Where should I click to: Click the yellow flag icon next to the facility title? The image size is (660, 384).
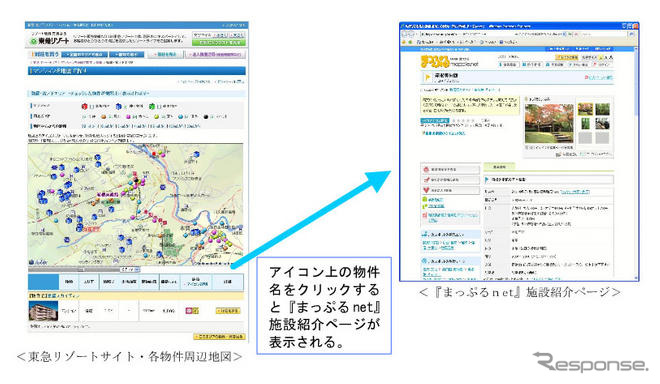pos(428,77)
